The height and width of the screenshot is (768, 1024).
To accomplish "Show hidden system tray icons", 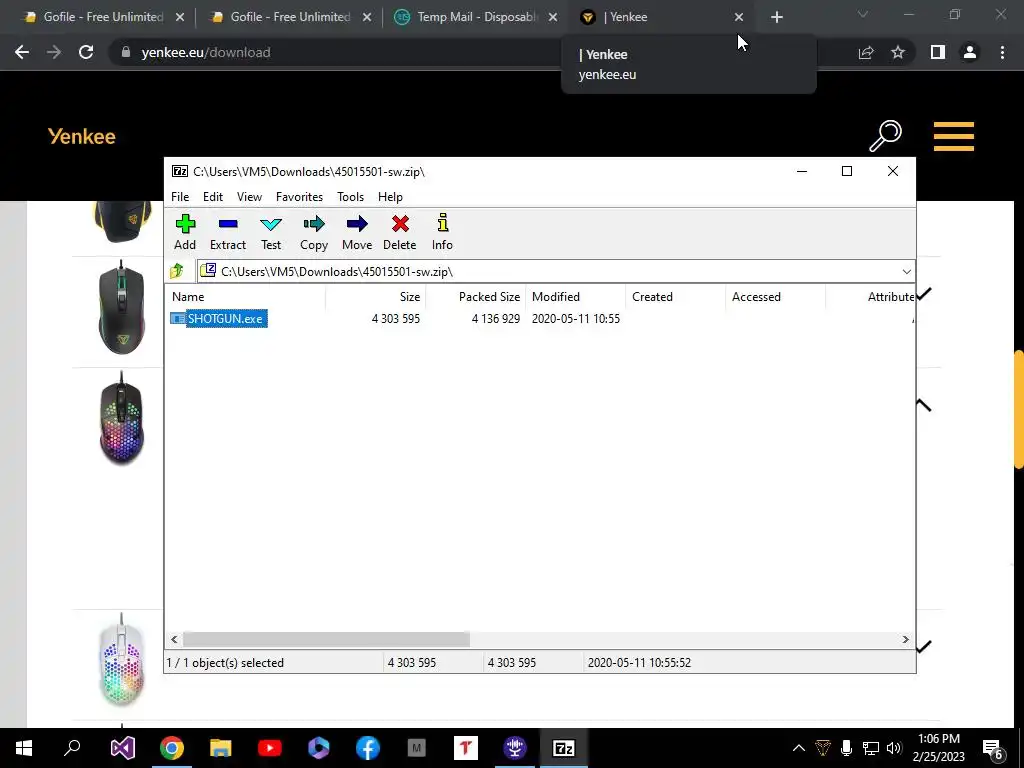I will click(x=799, y=748).
